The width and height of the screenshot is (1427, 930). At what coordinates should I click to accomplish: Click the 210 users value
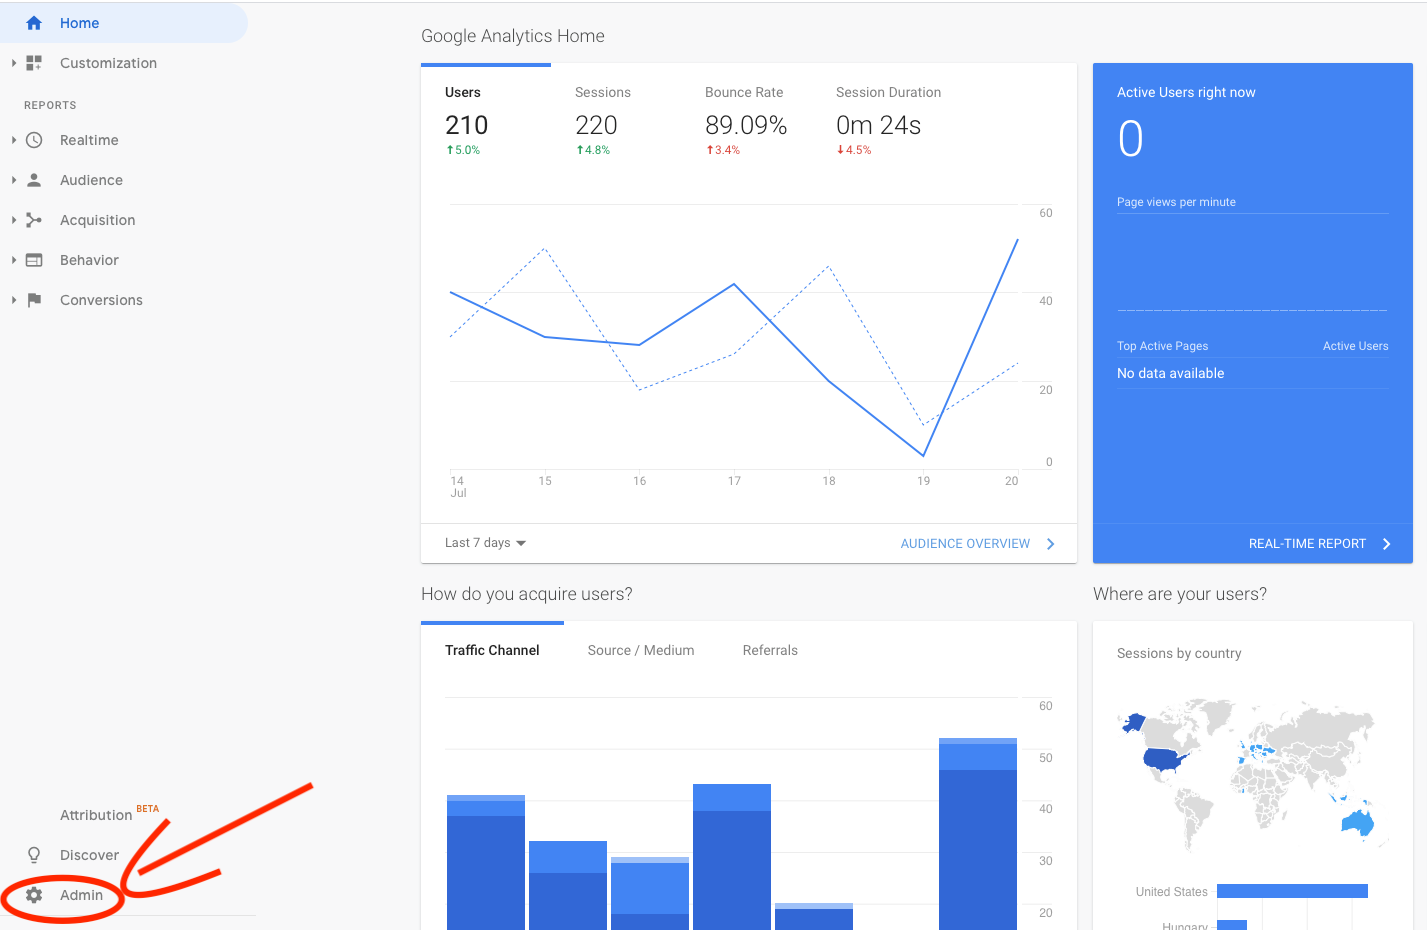(x=466, y=125)
